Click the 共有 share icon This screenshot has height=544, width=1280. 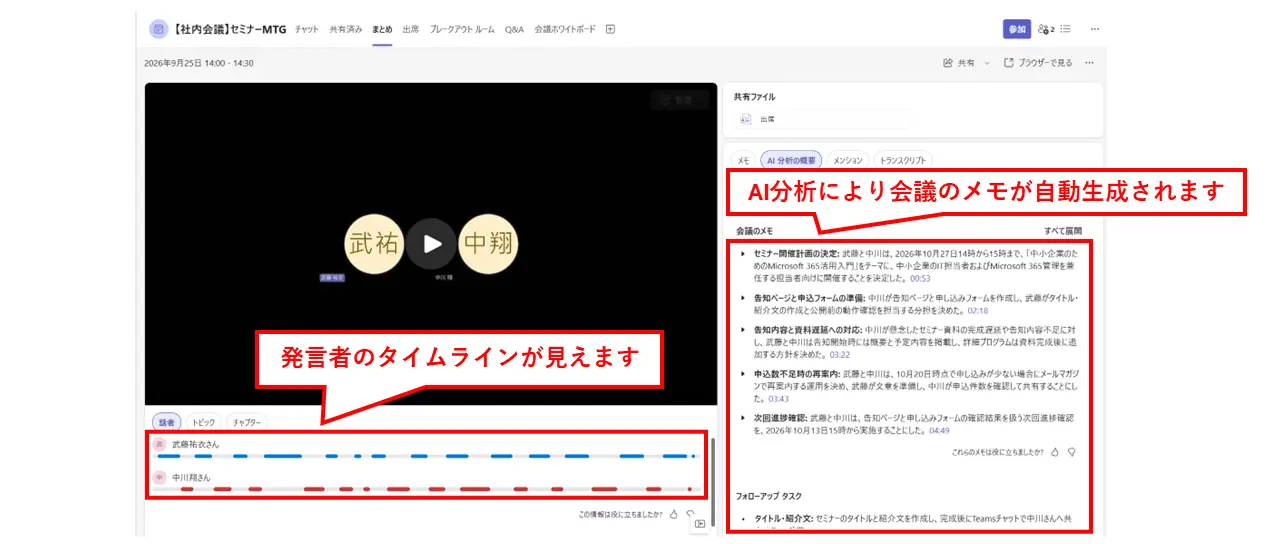(x=948, y=62)
